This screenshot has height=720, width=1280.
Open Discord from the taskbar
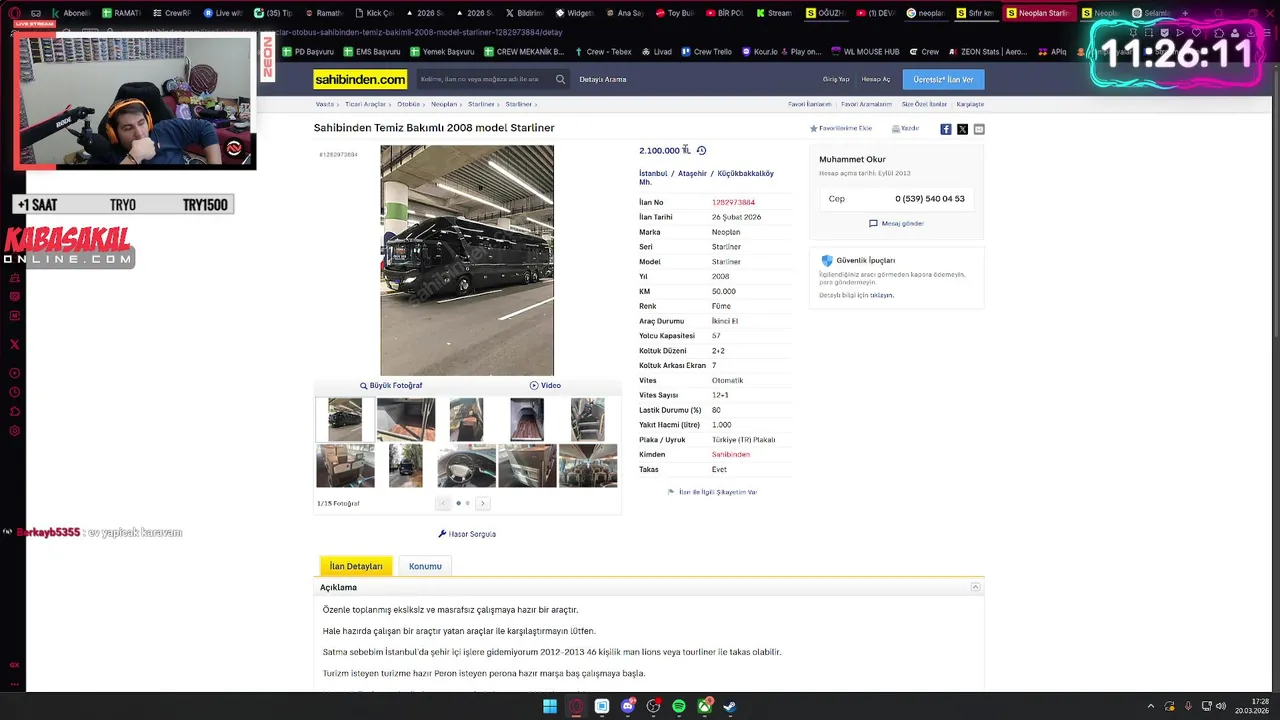click(x=628, y=706)
